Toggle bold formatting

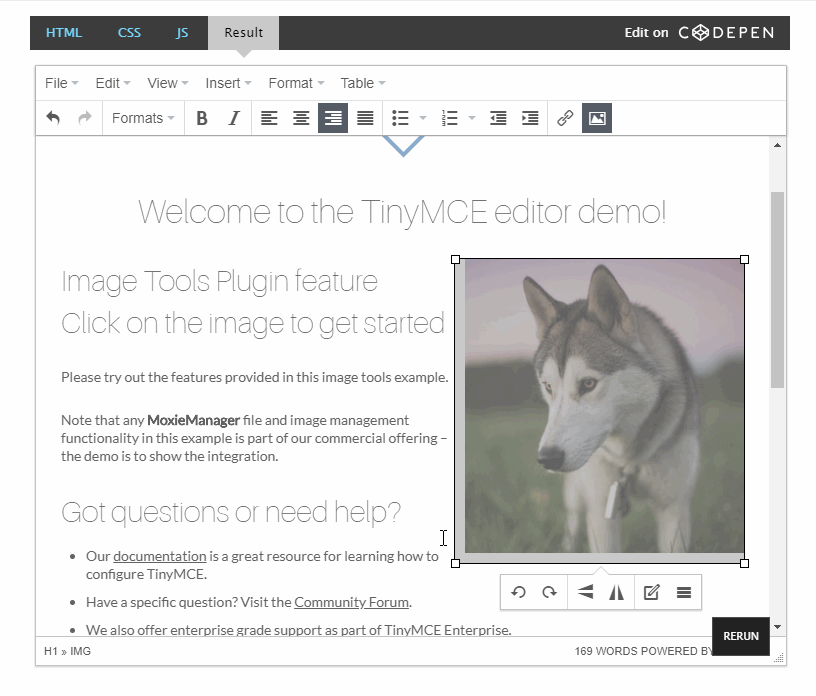pos(202,118)
